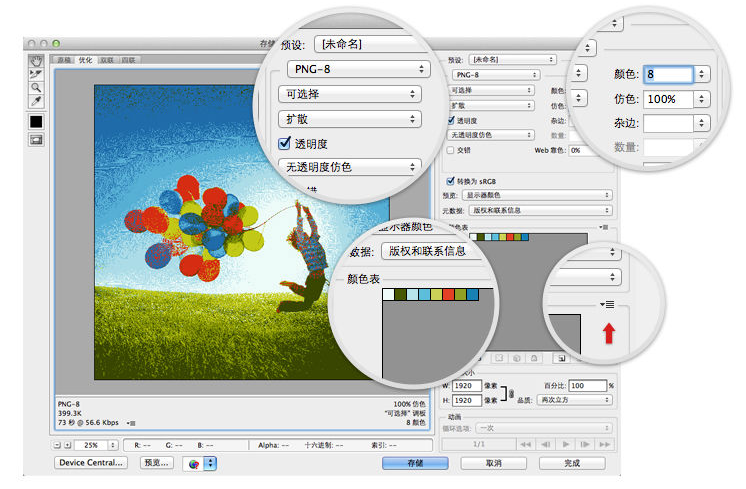Viewport: 746px width, 489px height.
Task: Jump to first animation frame
Action: (x=526, y=444)
